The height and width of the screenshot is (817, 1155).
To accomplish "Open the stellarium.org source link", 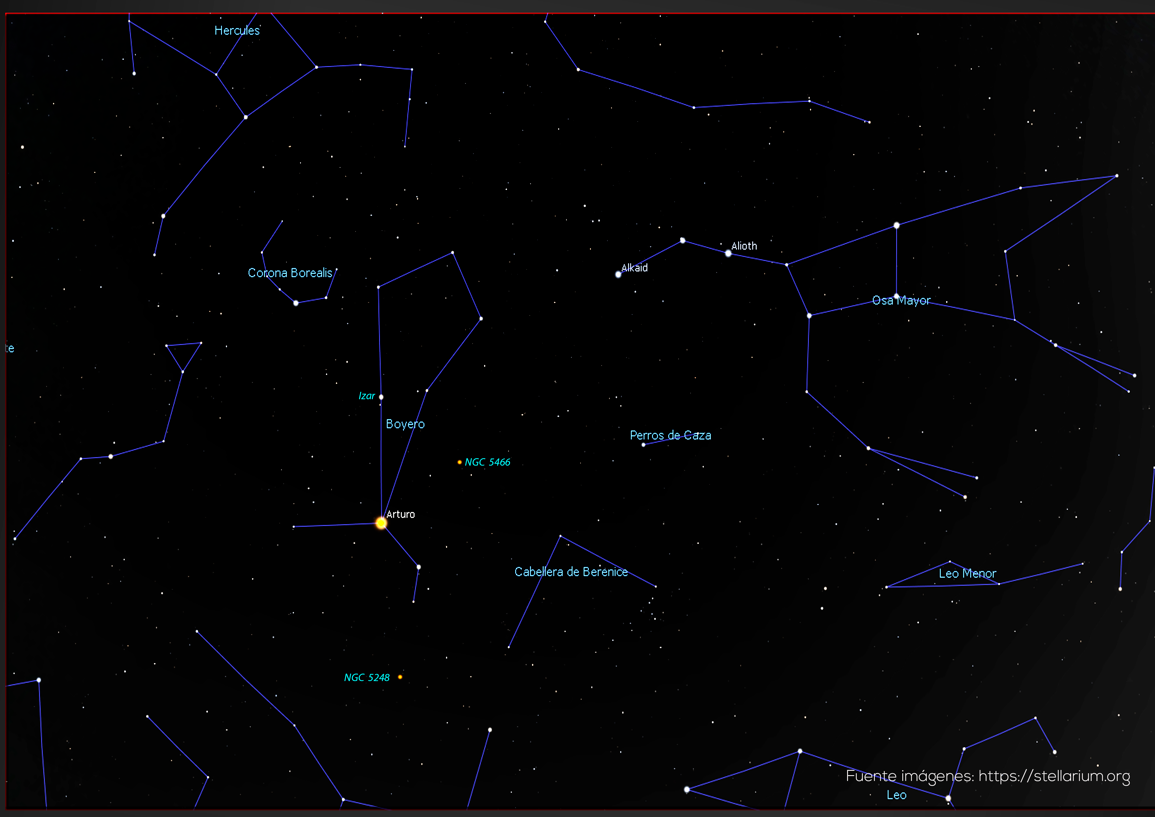I will [x=1054, y=777].
